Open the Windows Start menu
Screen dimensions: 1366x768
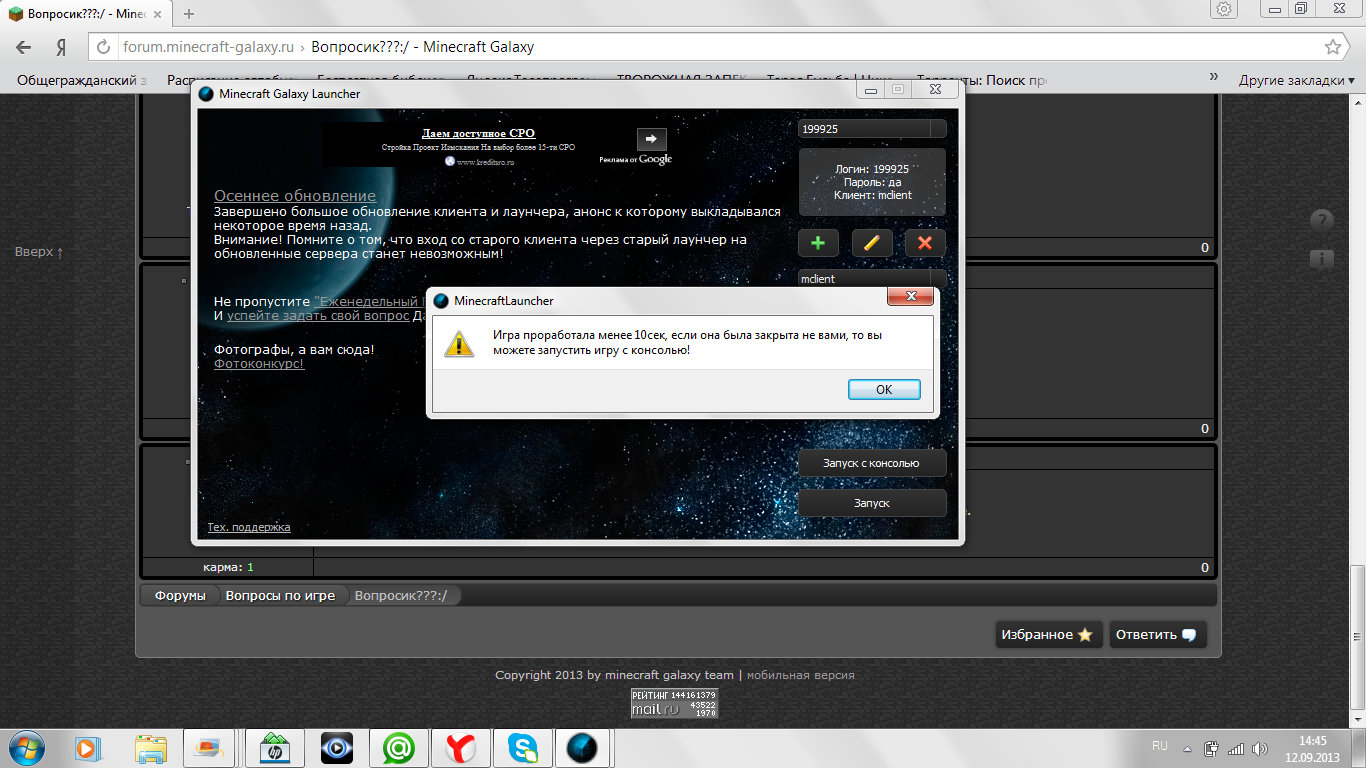click(27, 747)
